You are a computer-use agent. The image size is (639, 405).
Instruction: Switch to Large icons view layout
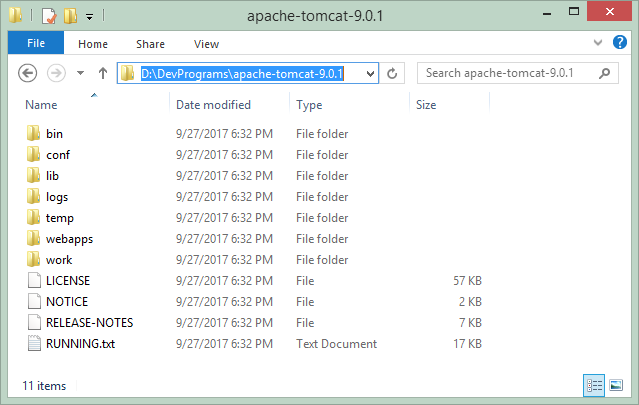(x=616, y=385)
